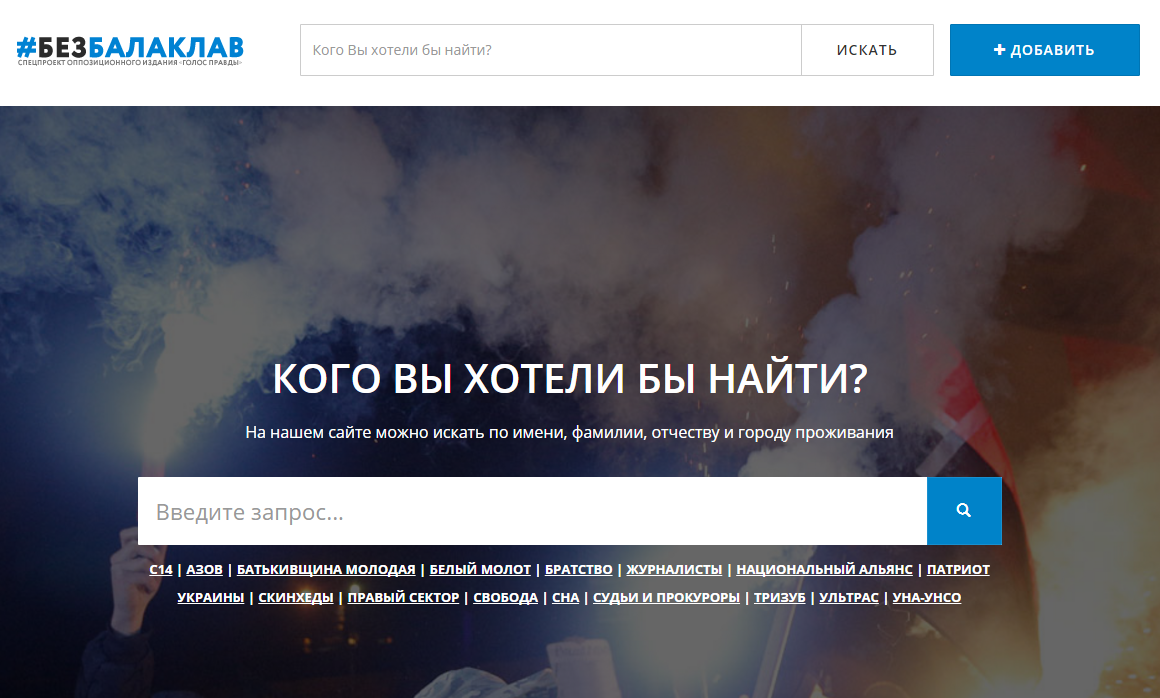Focus the 'Введите запрос...' search box
This screenshot has height=698, width=1160.
click(x=532, y=511)
